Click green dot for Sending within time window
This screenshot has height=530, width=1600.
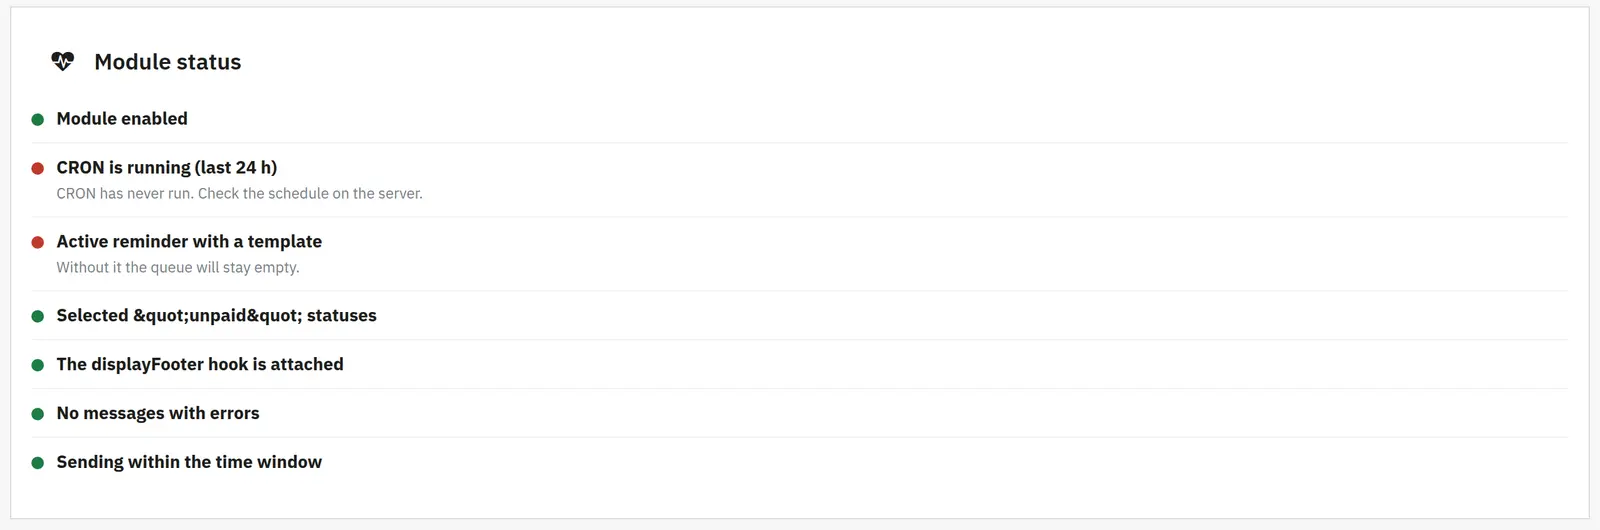[x=38, y=464]
